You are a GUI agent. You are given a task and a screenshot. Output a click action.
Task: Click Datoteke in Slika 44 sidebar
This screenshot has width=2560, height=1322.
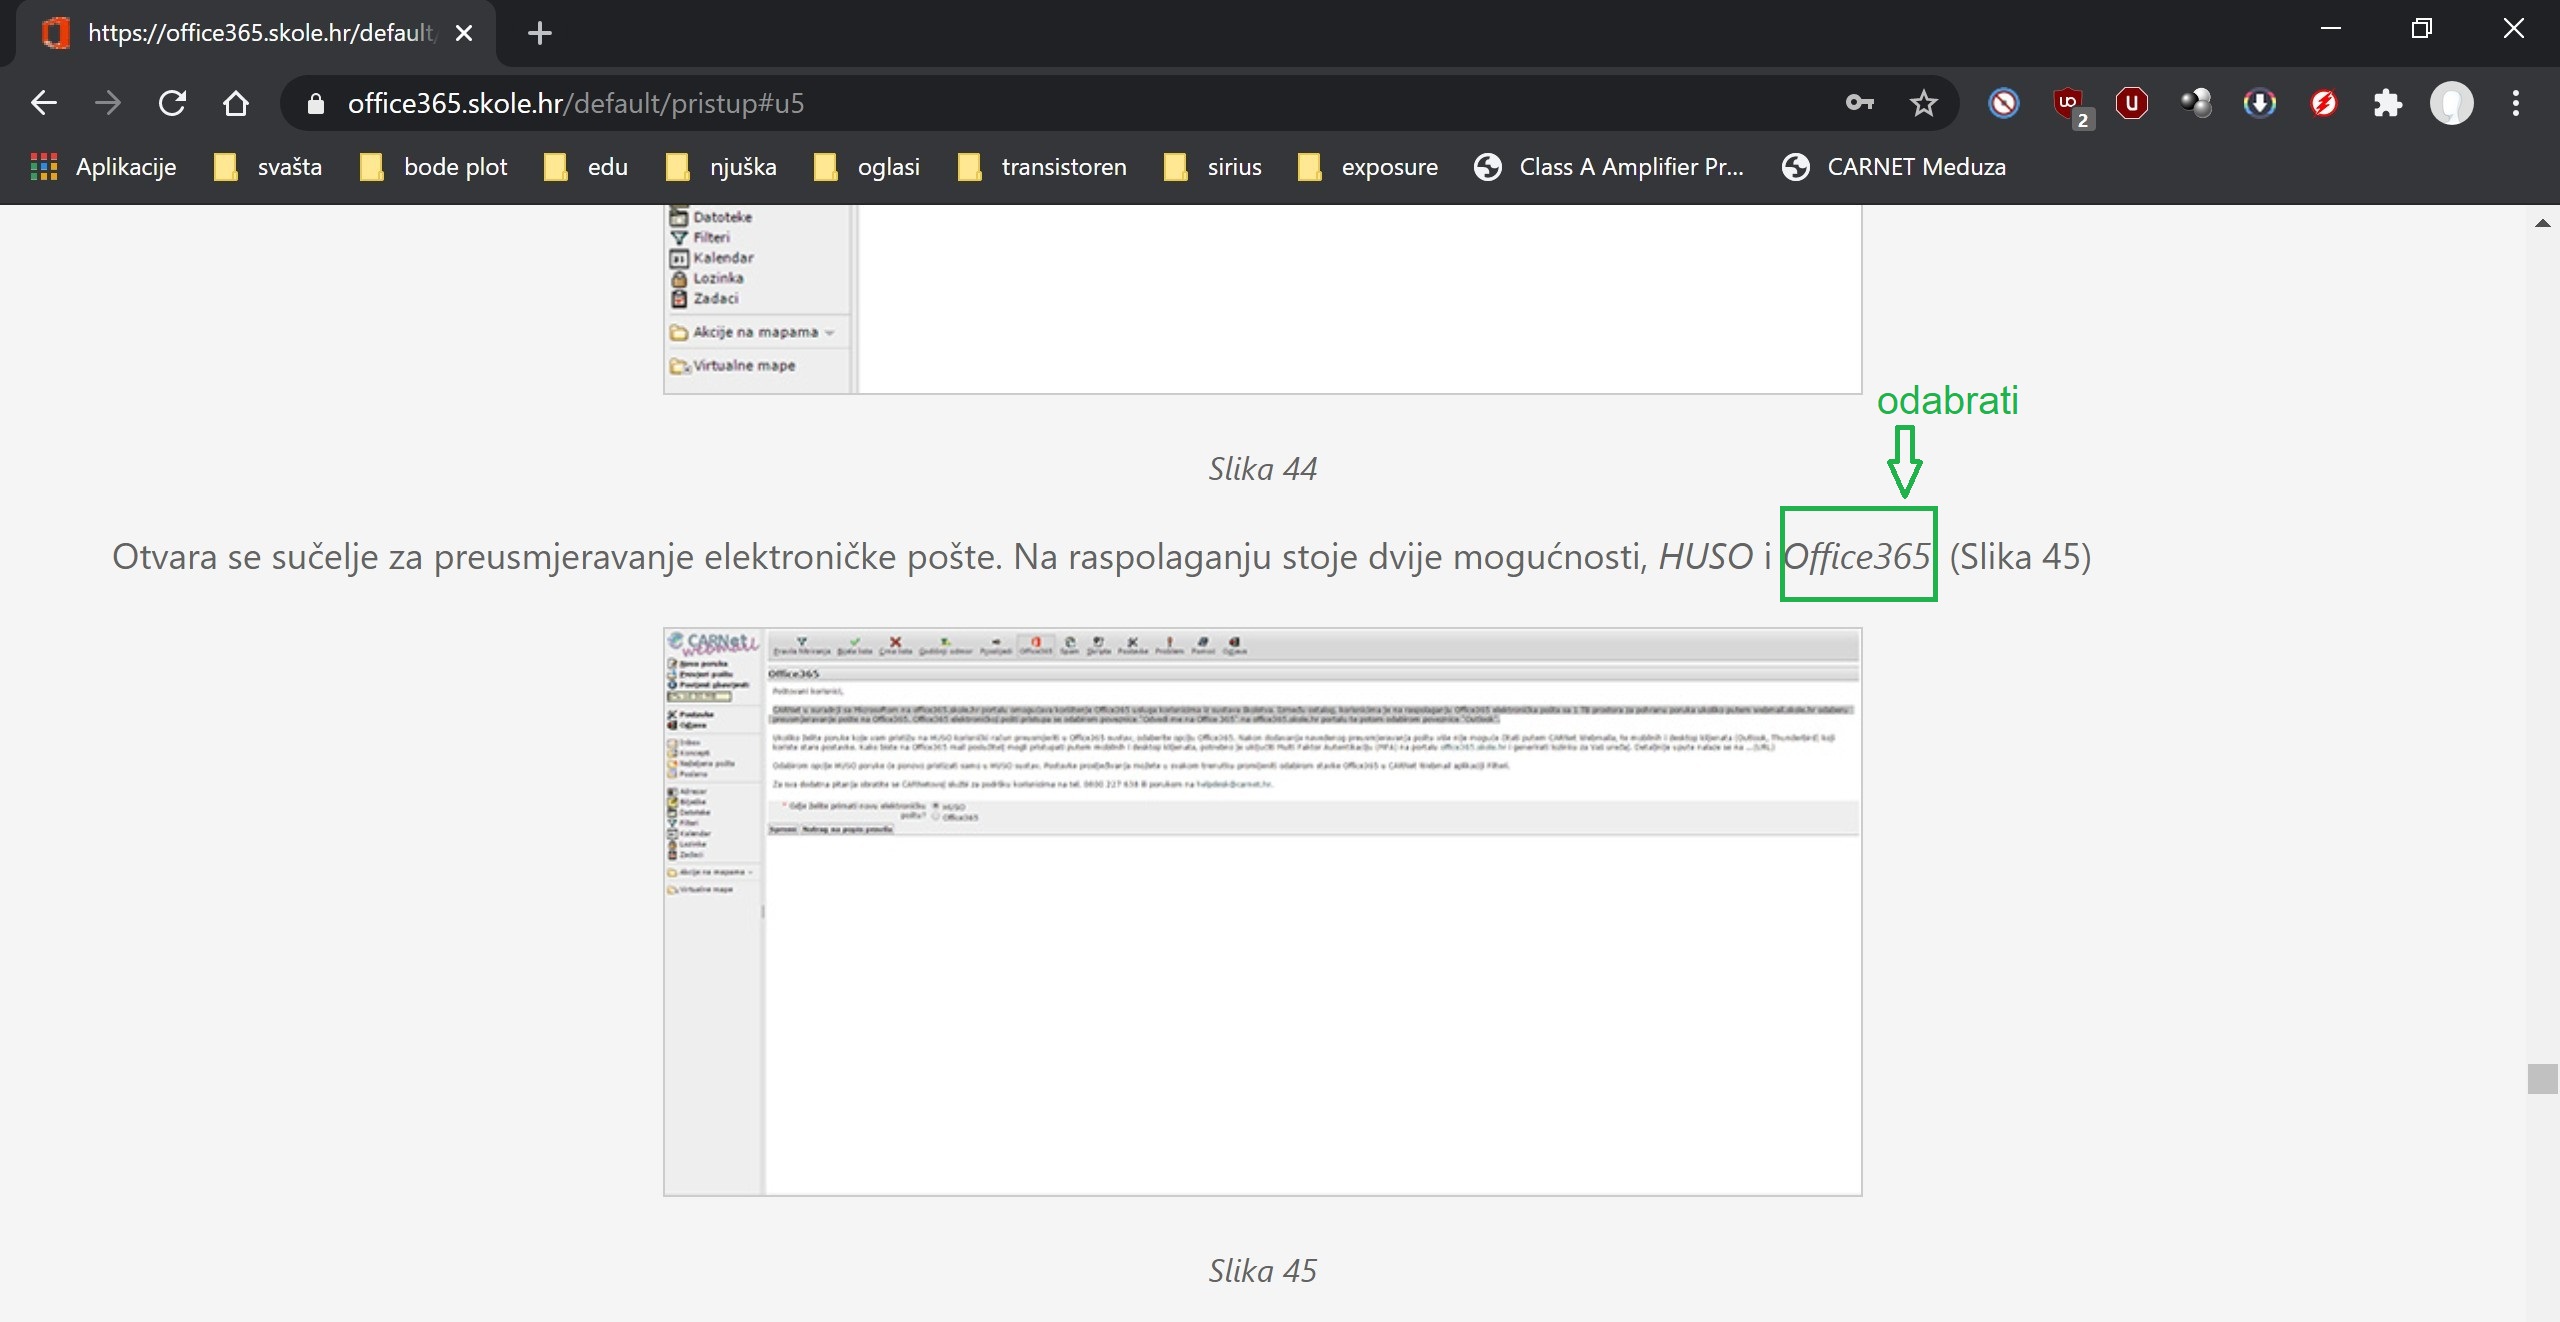click(x=711, y=217)
